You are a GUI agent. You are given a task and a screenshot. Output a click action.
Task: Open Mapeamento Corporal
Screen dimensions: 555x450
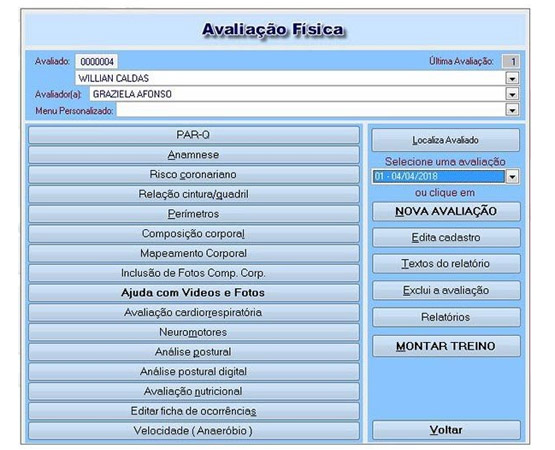click(x=194, y=254)
